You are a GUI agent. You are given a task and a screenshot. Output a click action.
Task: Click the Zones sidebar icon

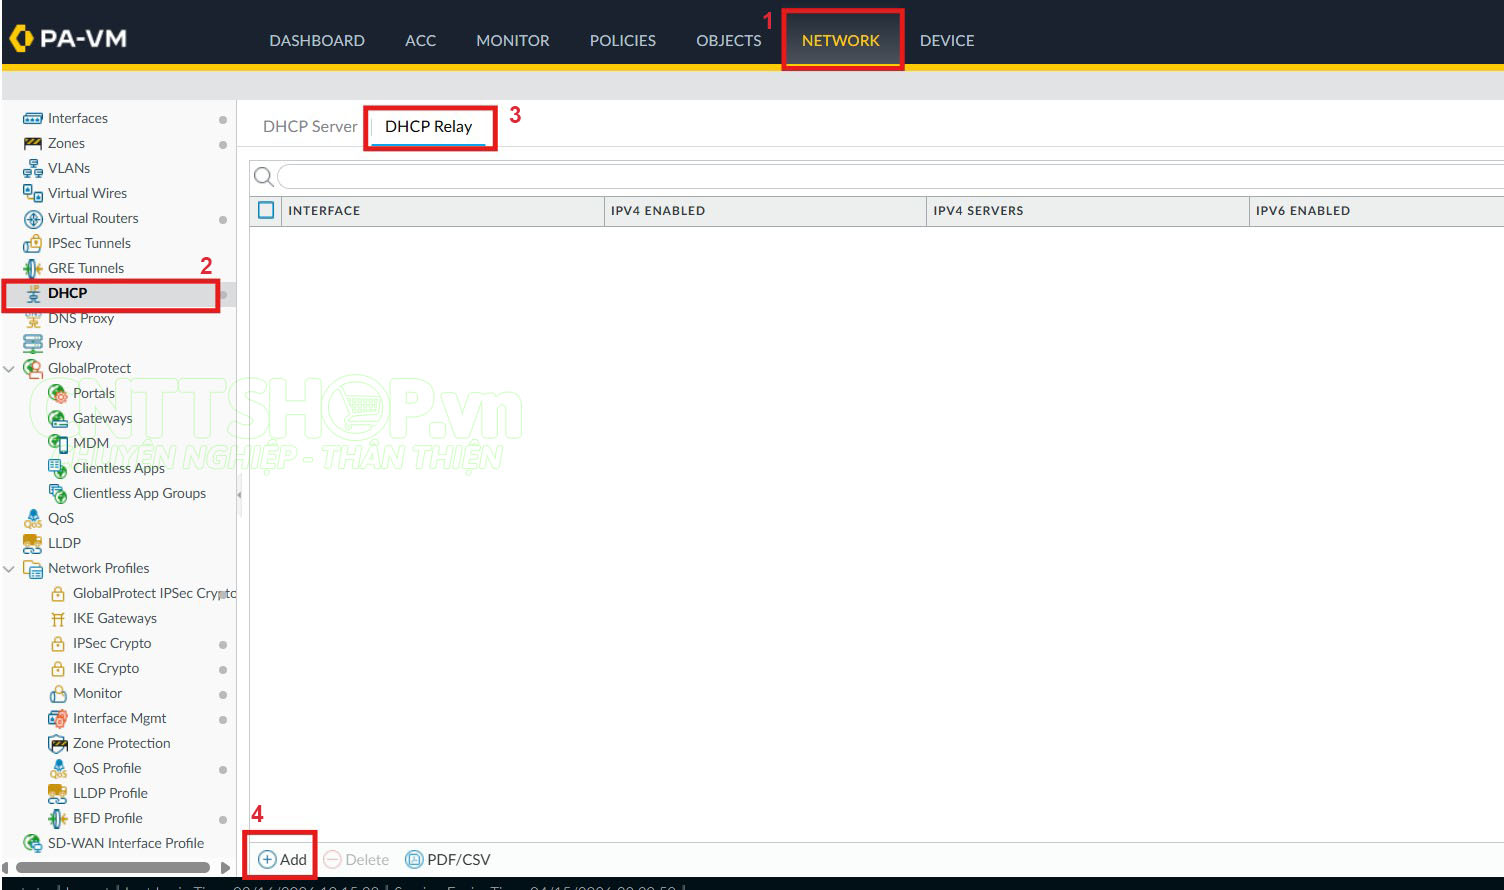pyautogui.click(x=33, y=143)
